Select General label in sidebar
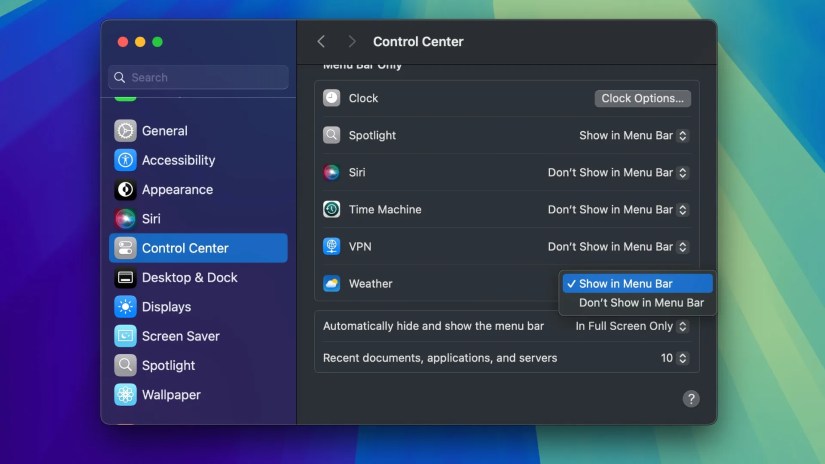 tap(165, 130)
